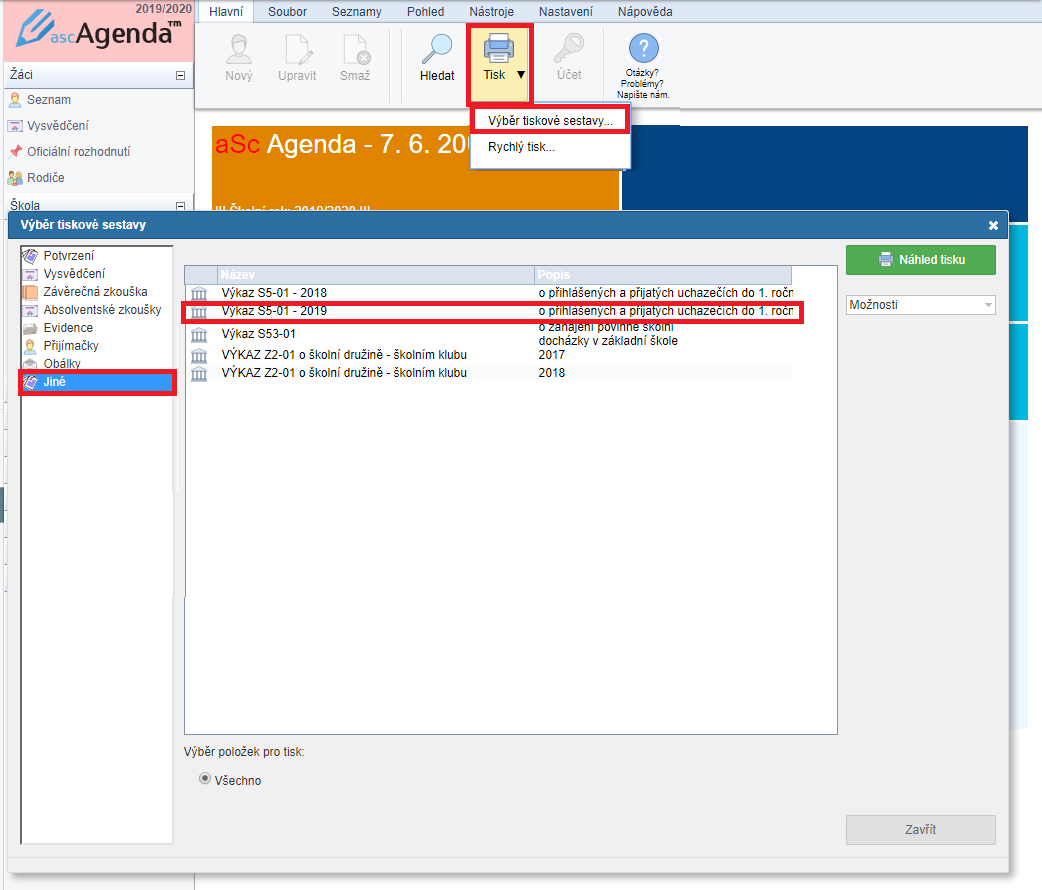
Task: Select row Výkaz S5-01 - 2019
Action: pyautogui.click(x=489, y=311)
